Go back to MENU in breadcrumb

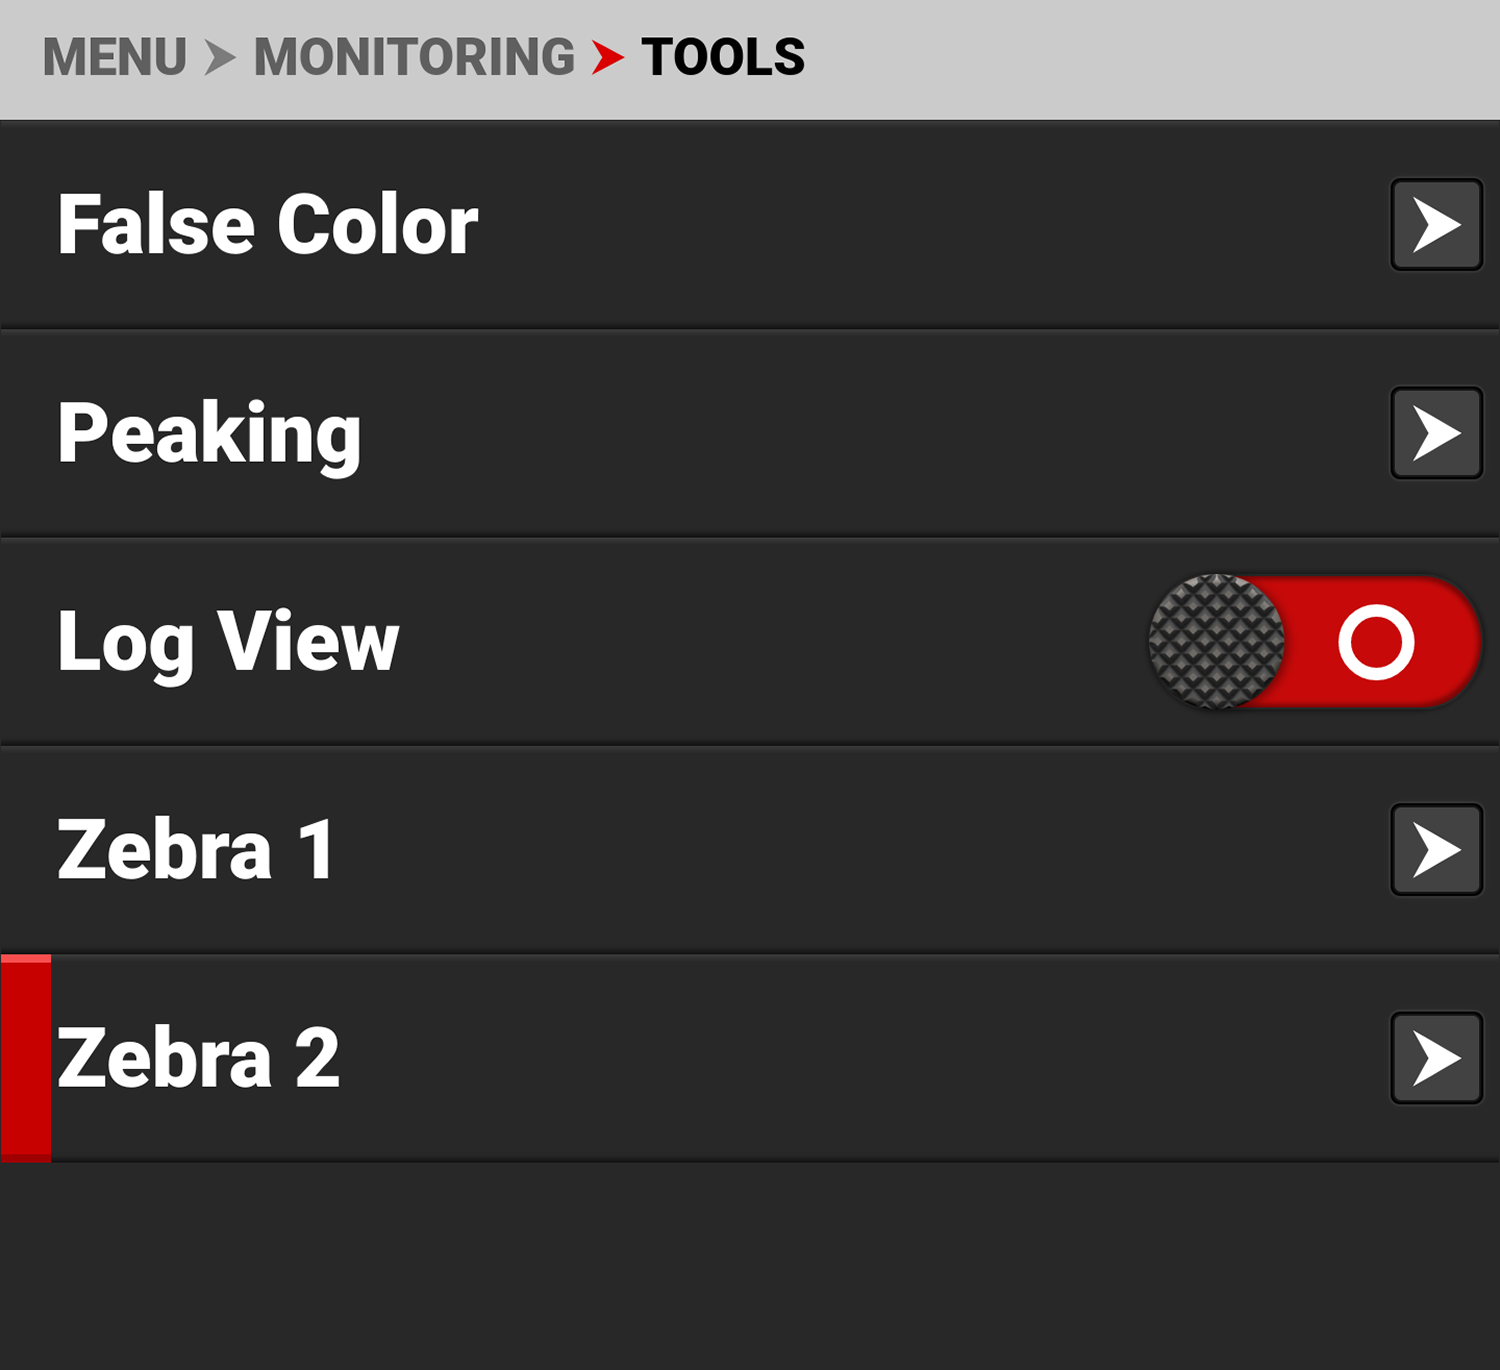pos(114,57)
